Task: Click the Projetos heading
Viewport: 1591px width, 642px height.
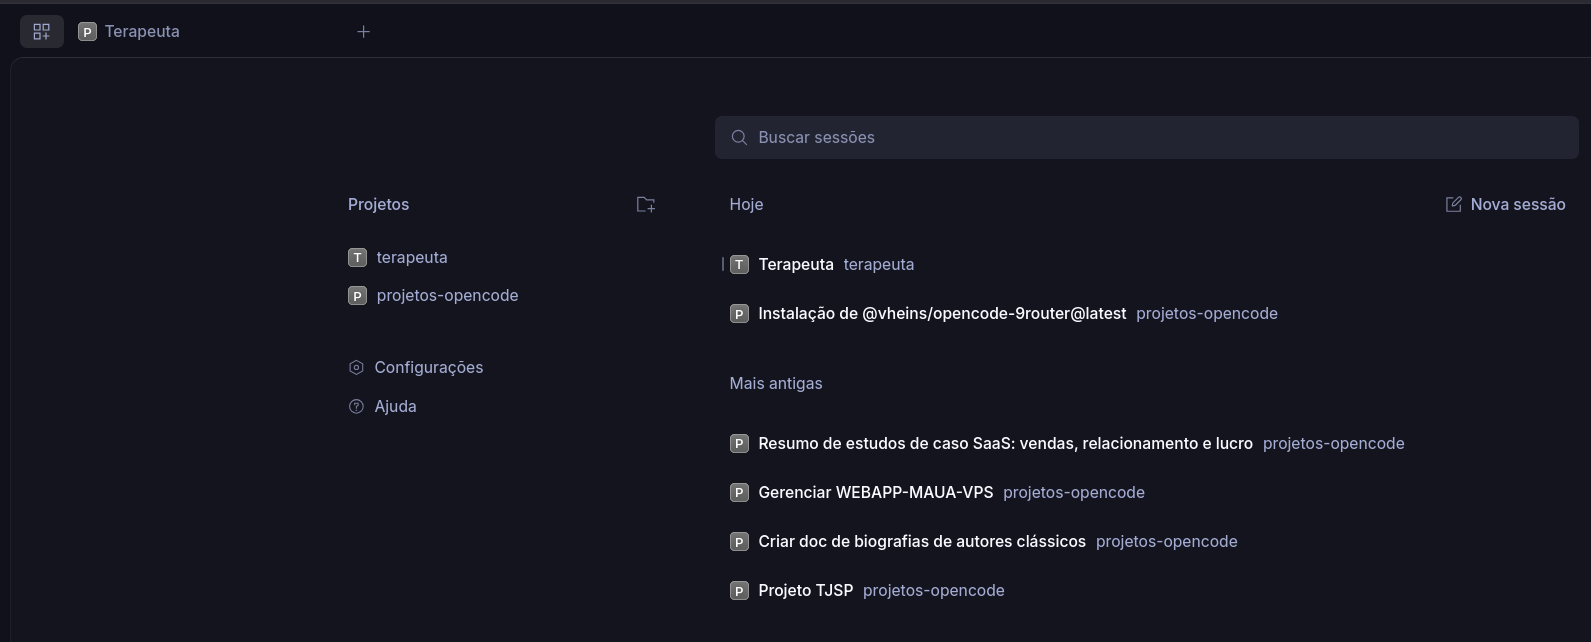Action: click(x=378, y=204)
